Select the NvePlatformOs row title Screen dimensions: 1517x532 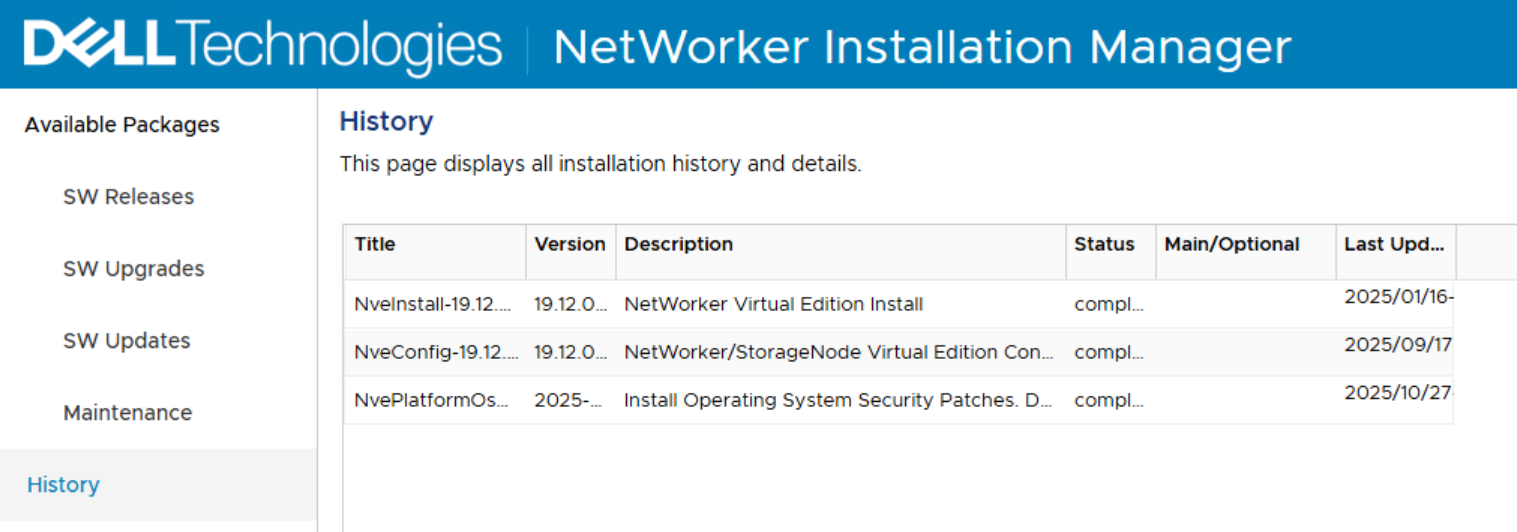[432, 400]
